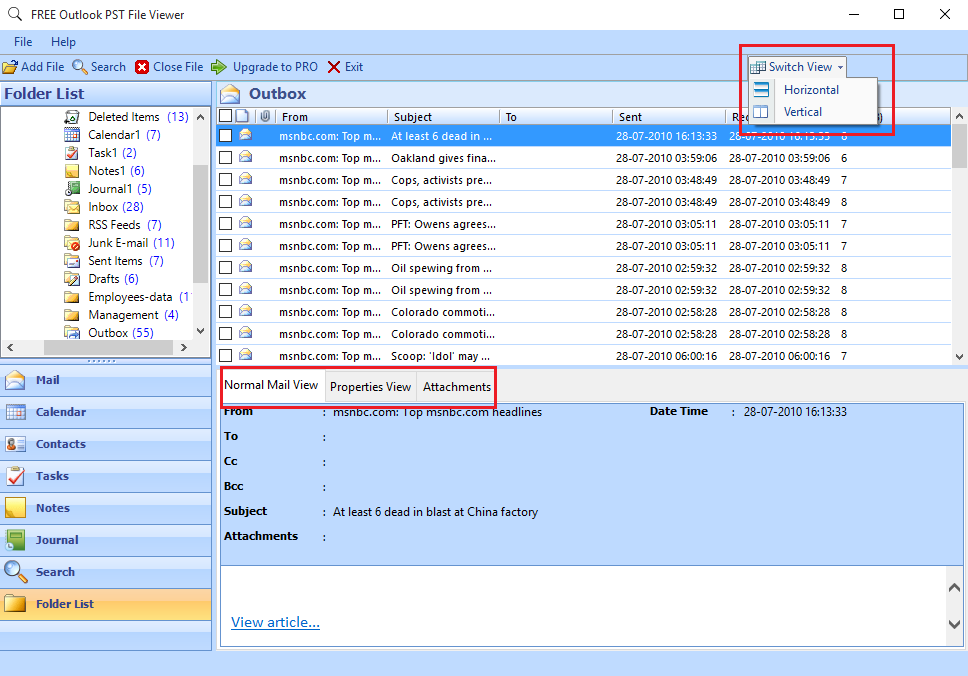The image size is (968, 676).
Task: Click the View article link
Action: [x=274, y=622]
